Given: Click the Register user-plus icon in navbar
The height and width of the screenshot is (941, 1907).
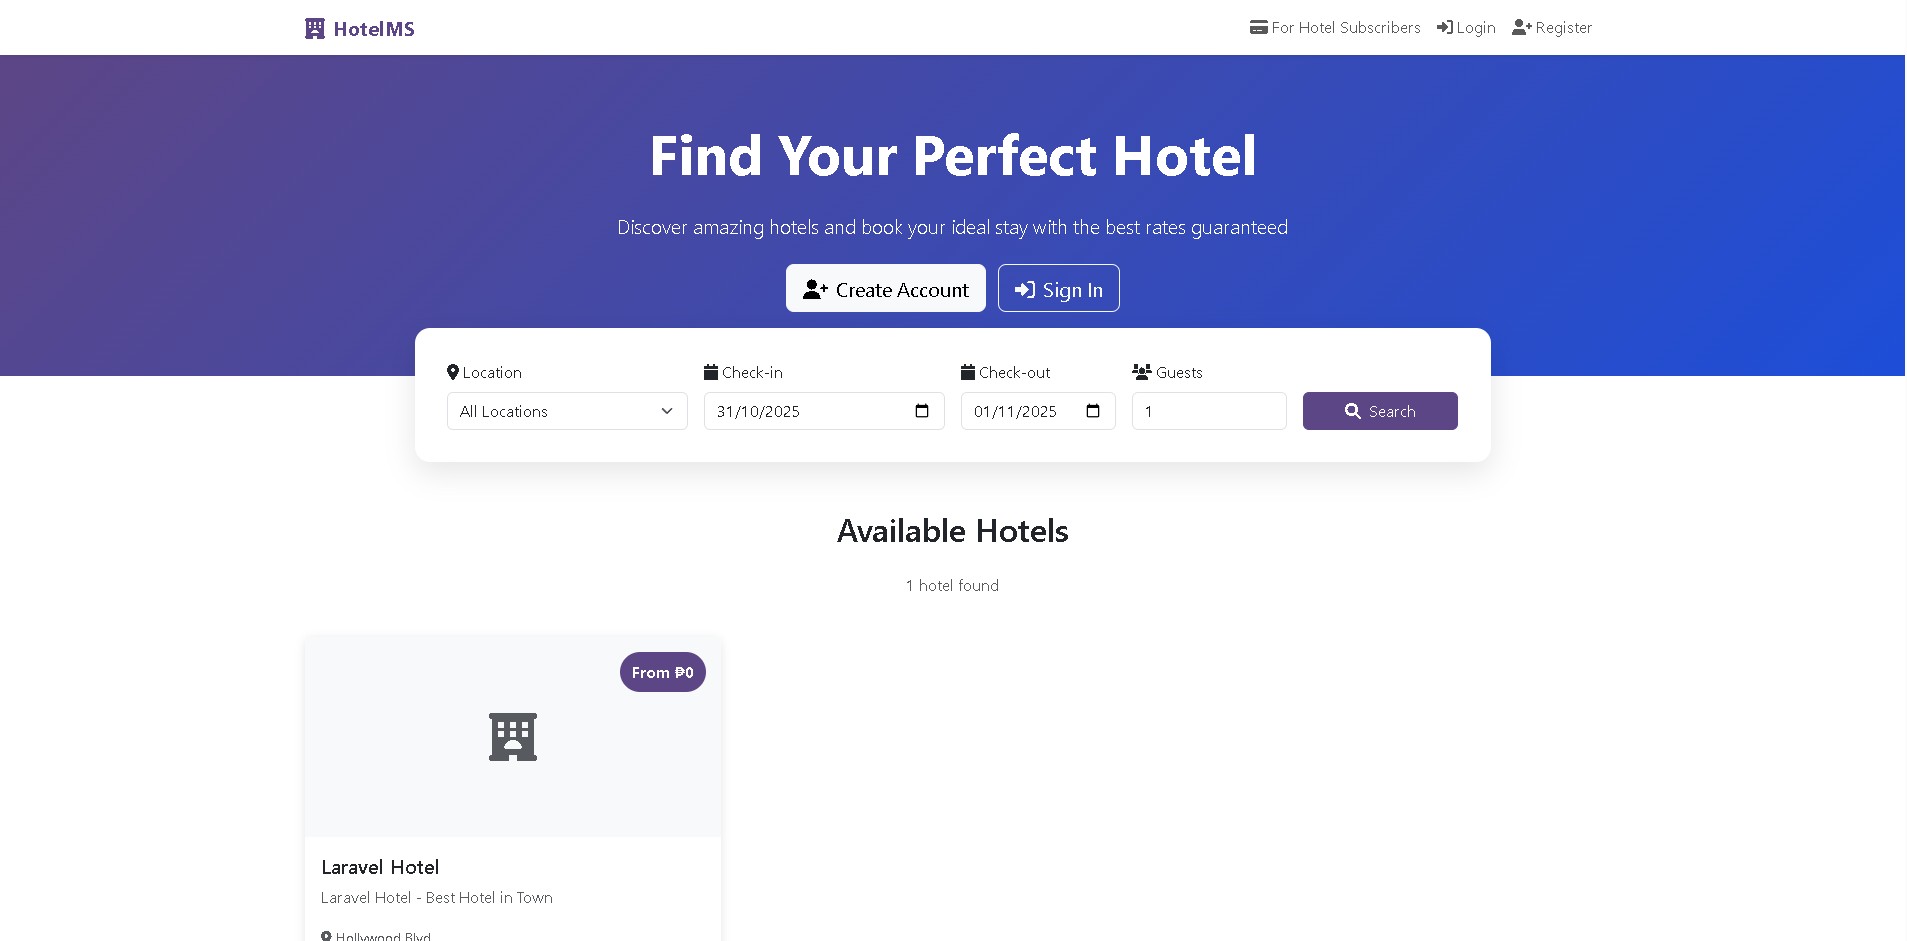Looking at the screenshot, I should click(x=1522, y=28).
